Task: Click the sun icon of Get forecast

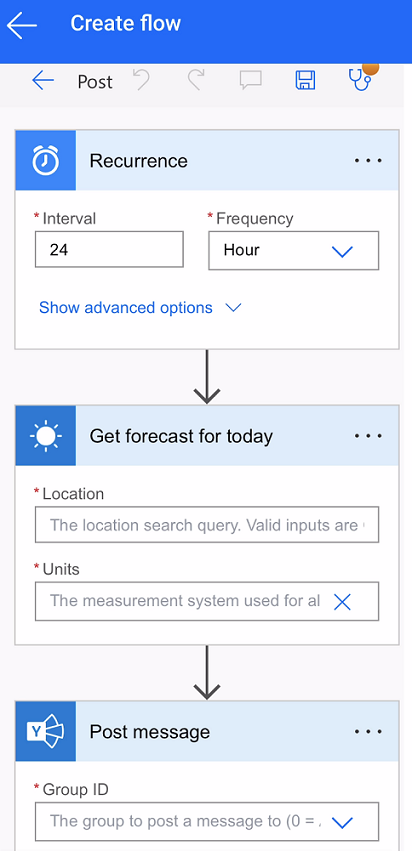Action: coord(46,436)
